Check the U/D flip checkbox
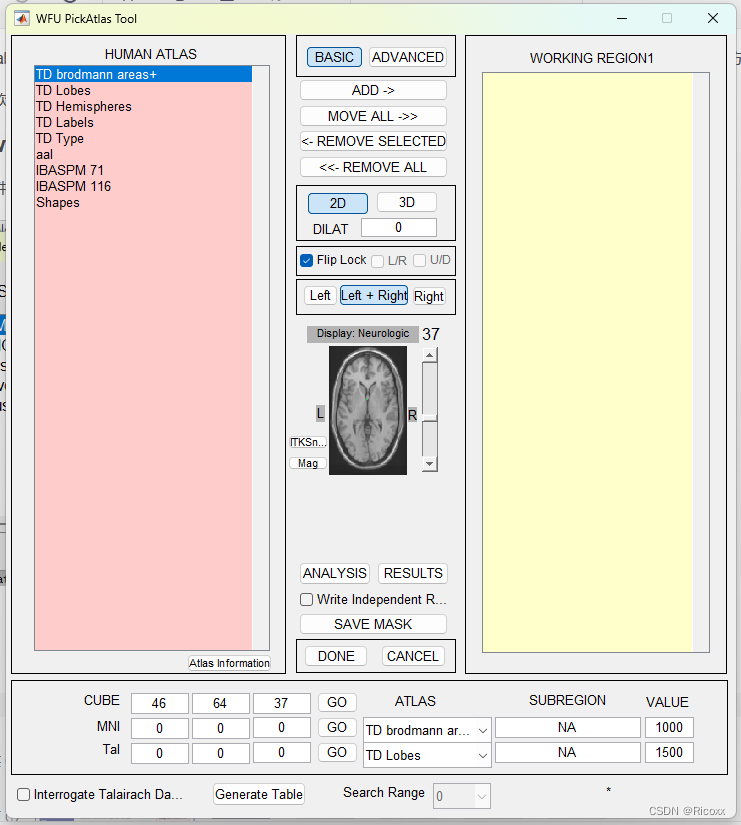Image resolution: width=741 pixels, height=825 pixels. click(x=419, y=260)
